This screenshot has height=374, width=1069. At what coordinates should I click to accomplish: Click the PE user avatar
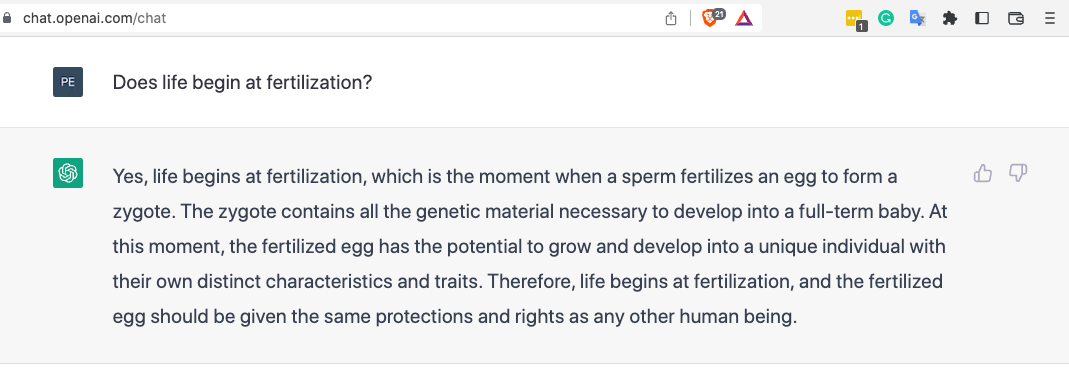click(68, 82)
